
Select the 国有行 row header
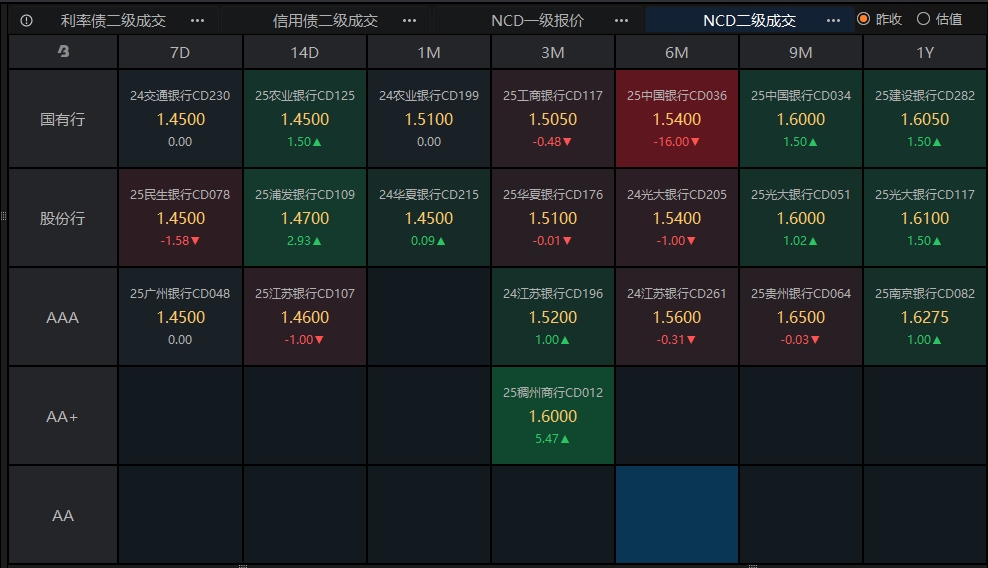pyautogui.click(x=63, y=119)
